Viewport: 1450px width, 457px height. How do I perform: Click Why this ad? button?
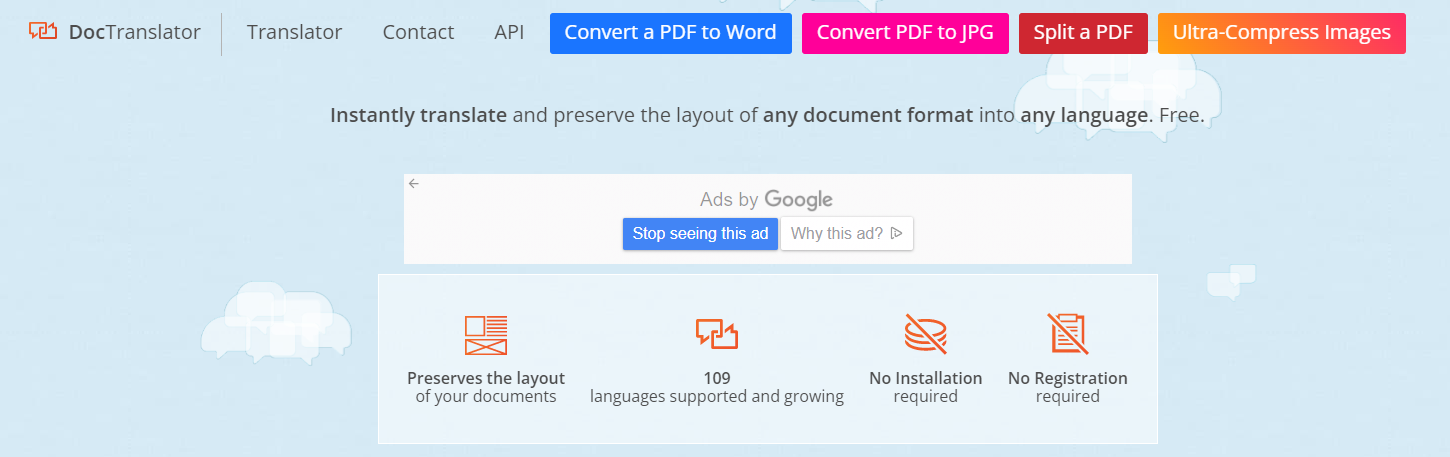[x=847, y=233]
